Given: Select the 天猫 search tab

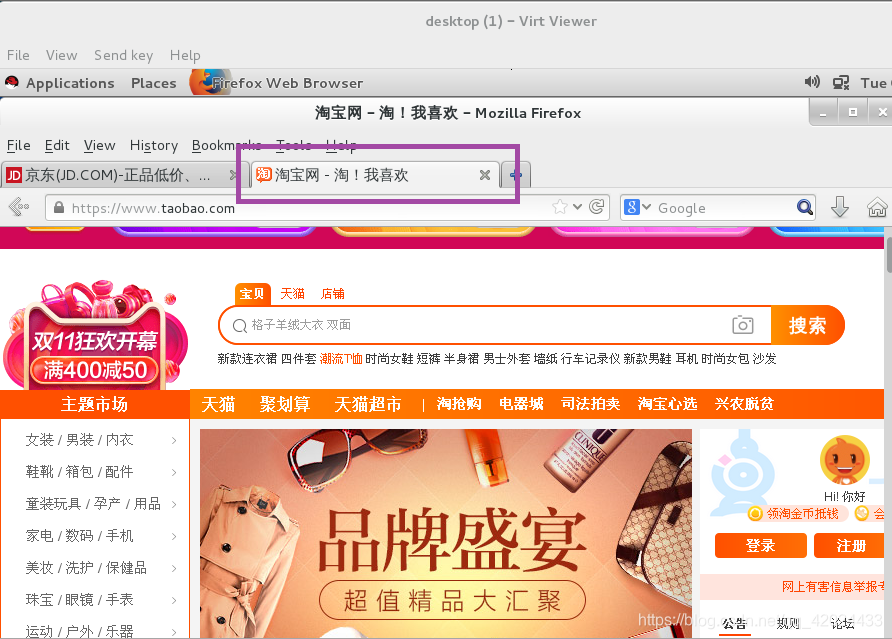Looking at the screenshot, I should (x=292, y=294).
